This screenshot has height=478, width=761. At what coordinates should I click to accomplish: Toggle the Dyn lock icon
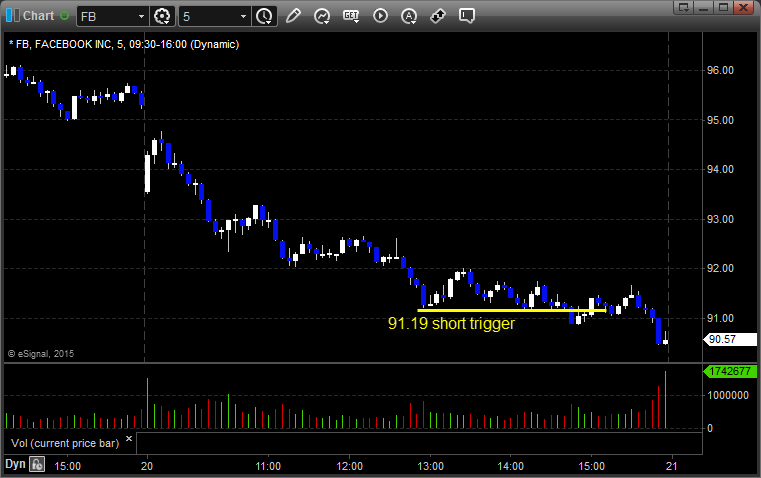(37, 464)
